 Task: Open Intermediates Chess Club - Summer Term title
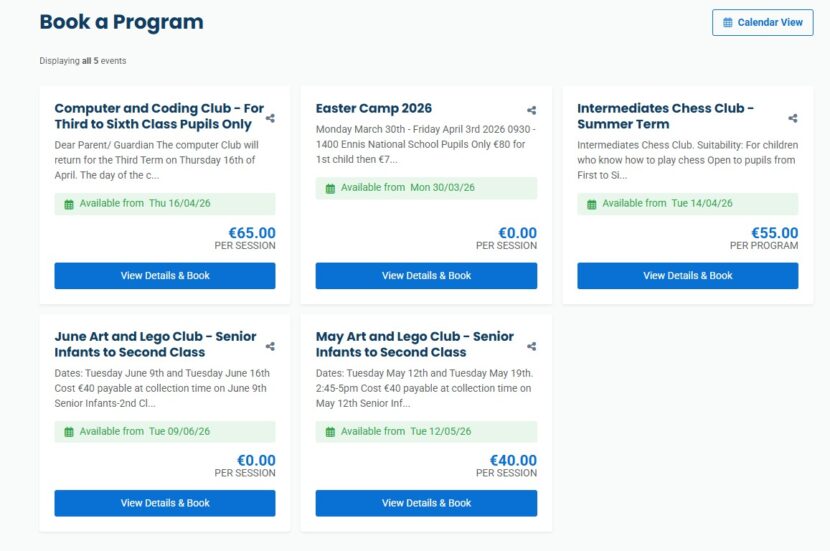665,116
